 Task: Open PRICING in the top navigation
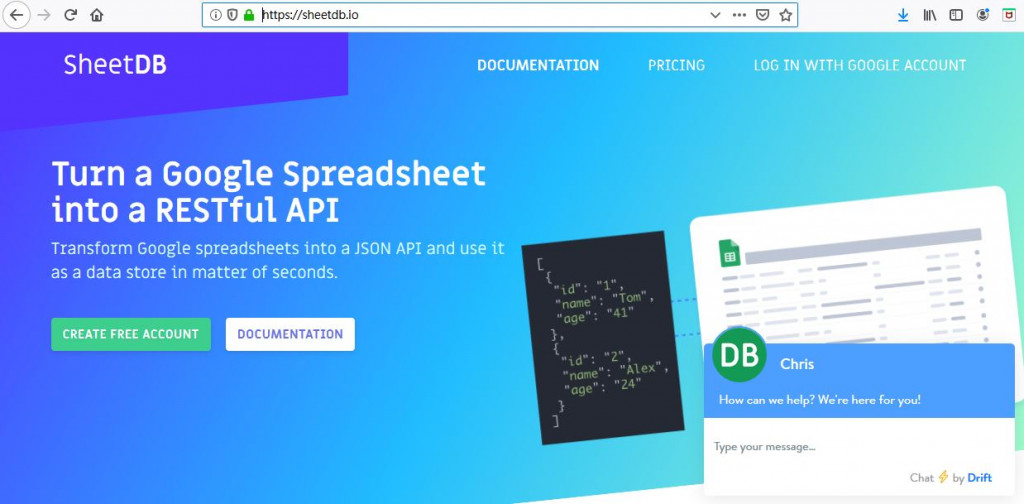point(677,65)
